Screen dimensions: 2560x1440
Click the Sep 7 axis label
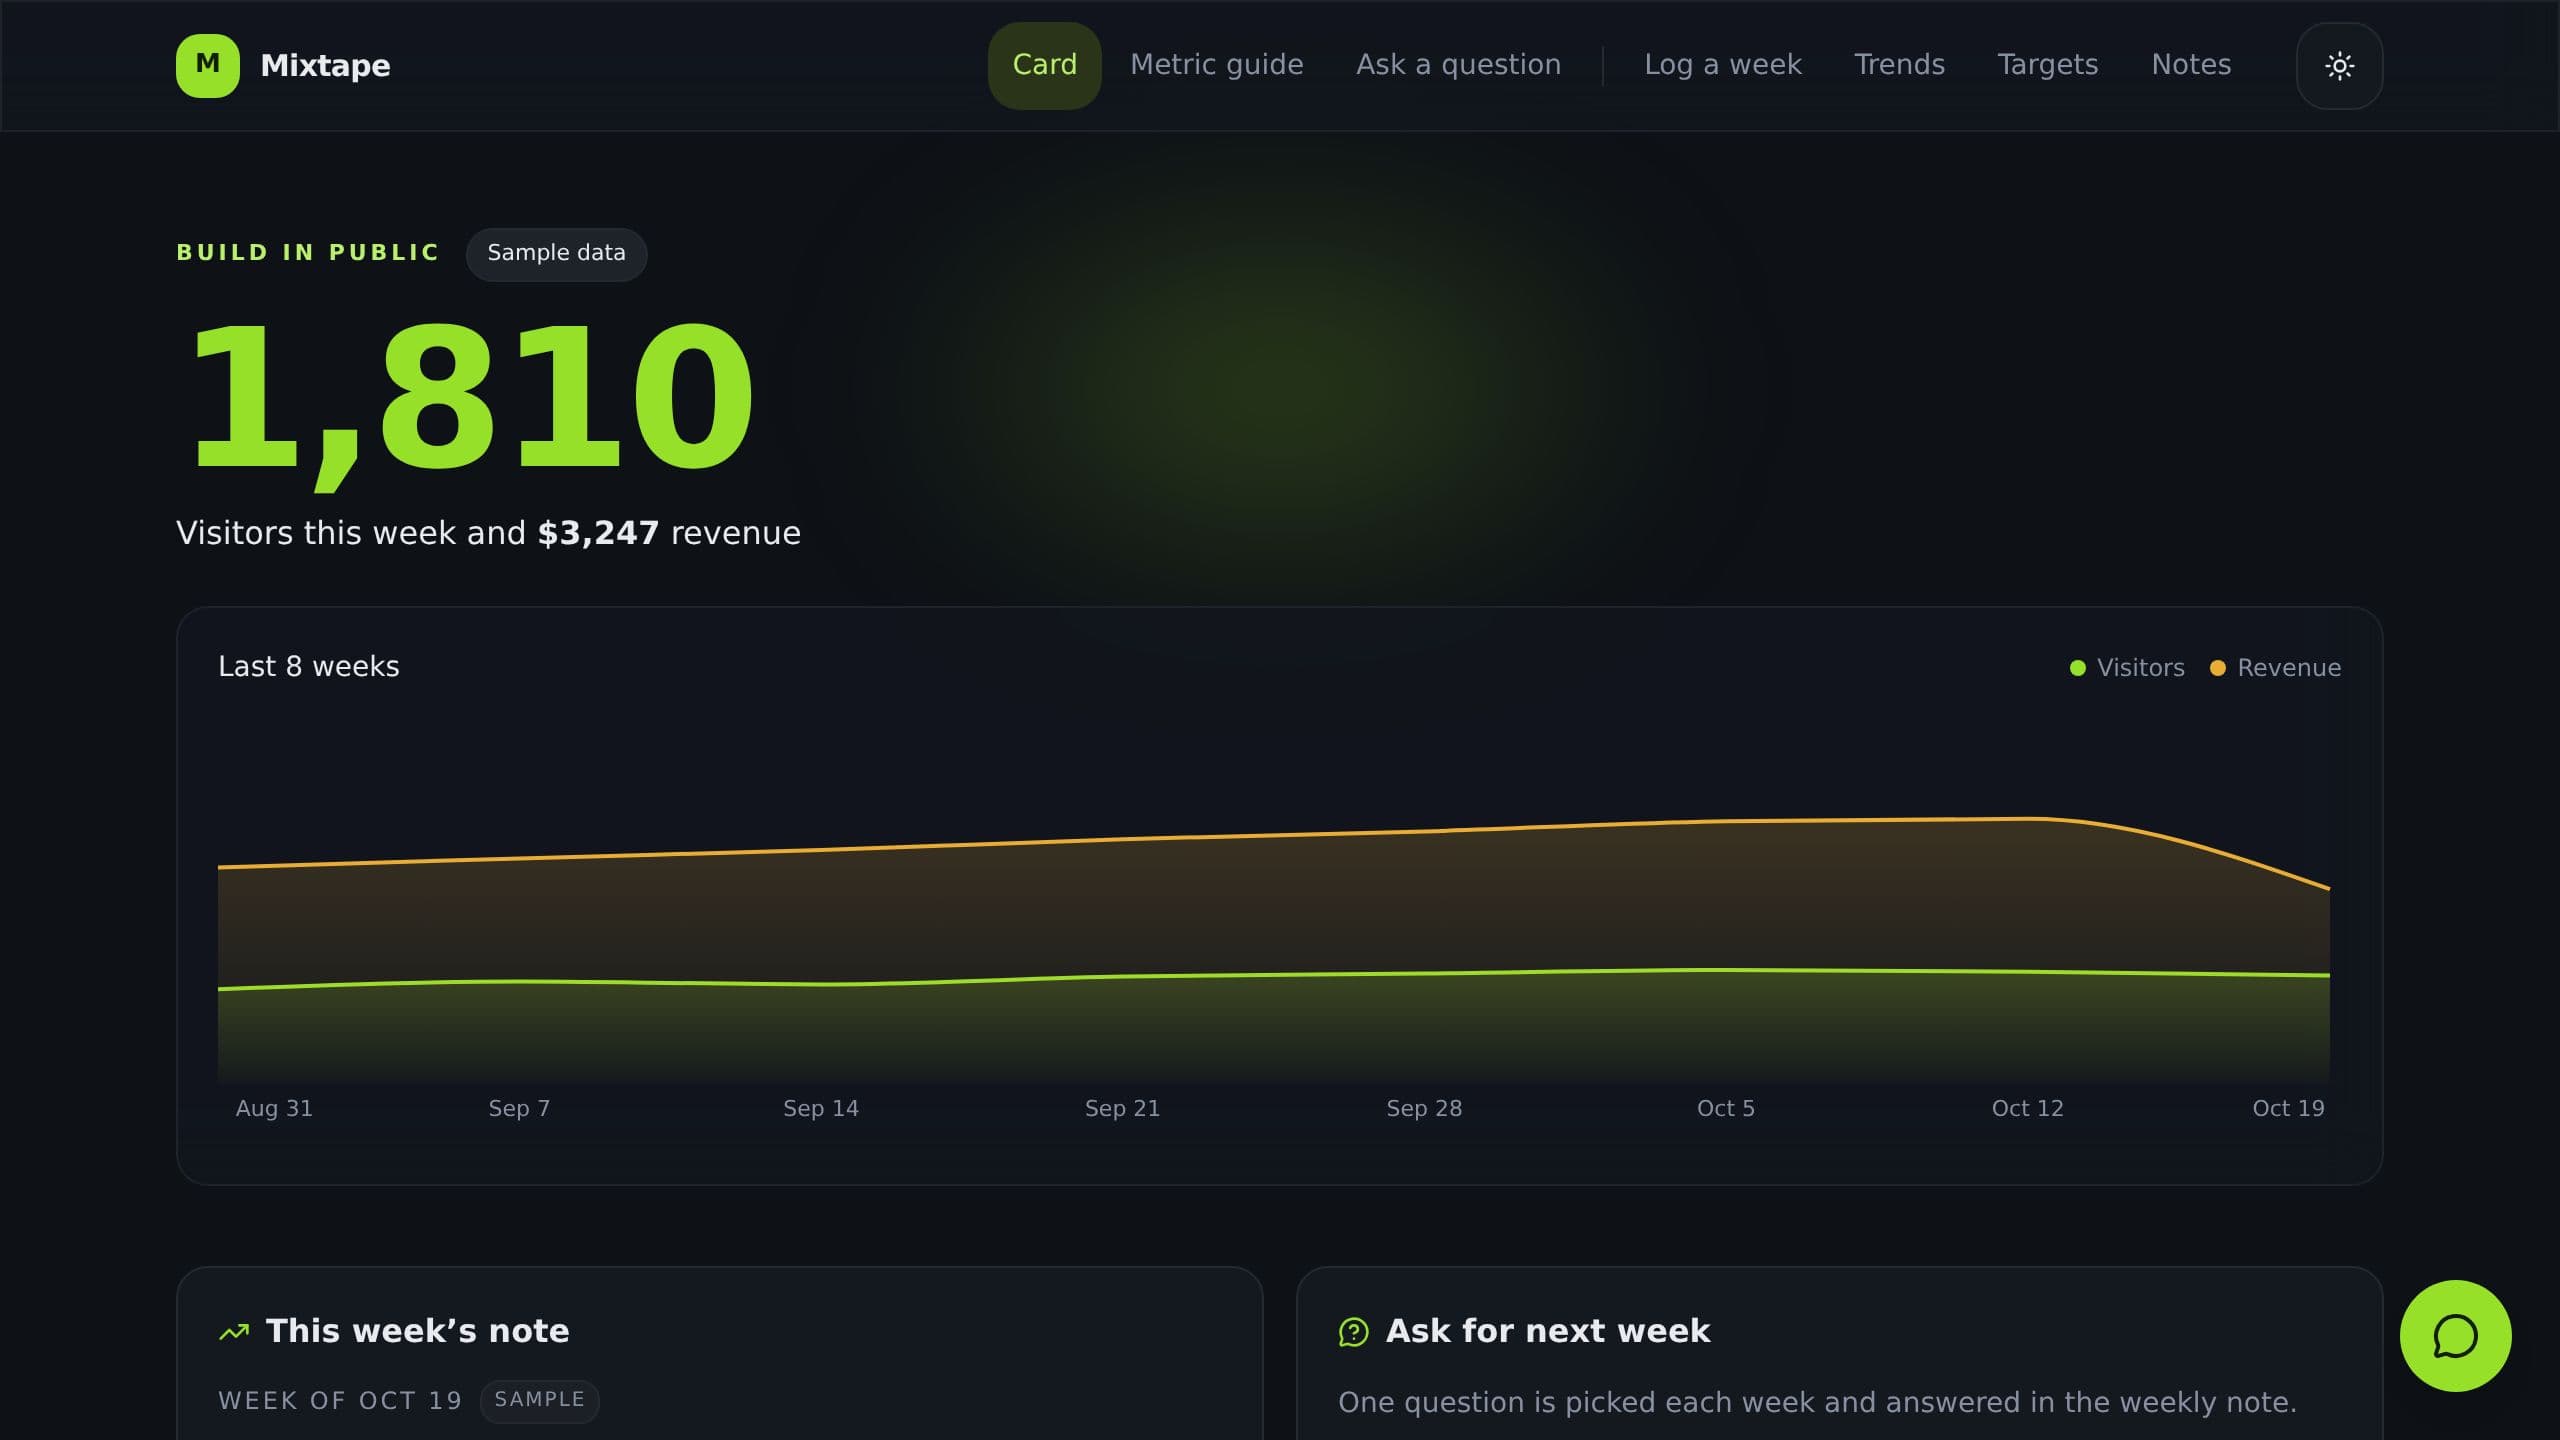coord(519,1108)
